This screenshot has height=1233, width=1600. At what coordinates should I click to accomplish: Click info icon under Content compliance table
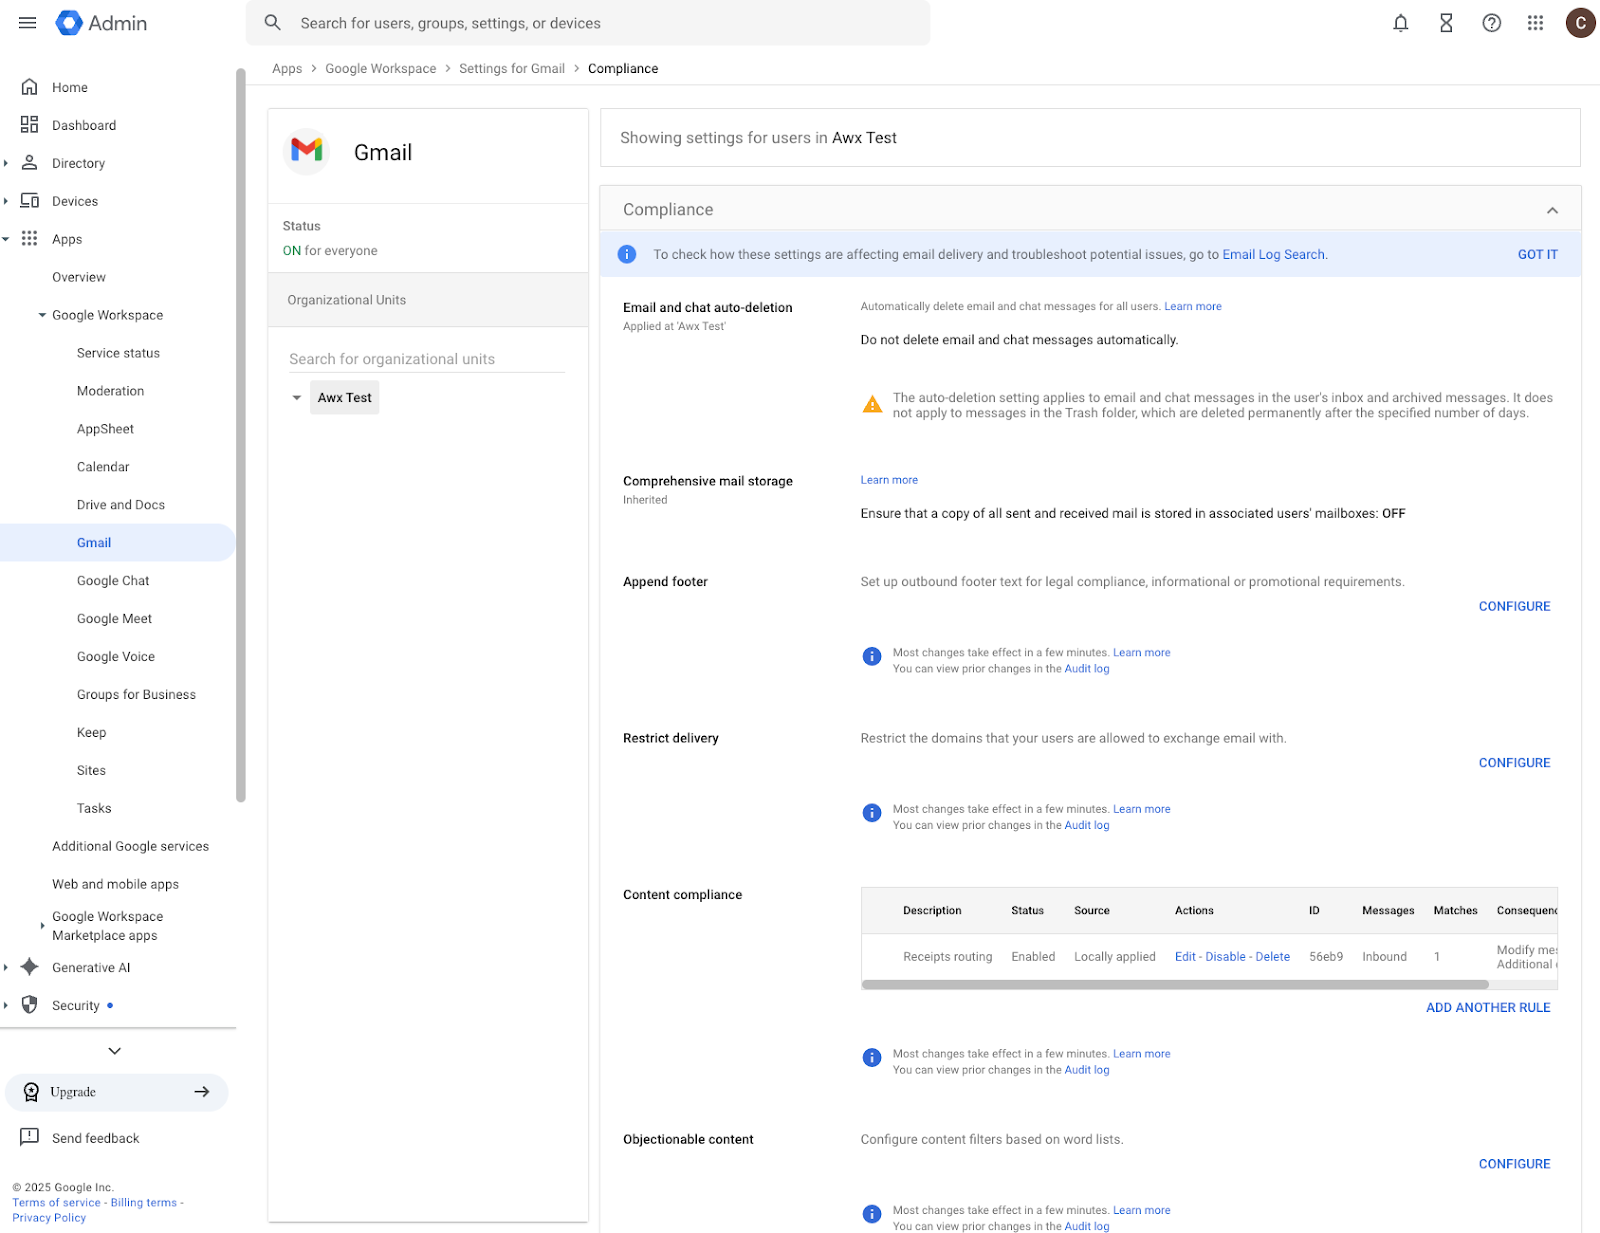(872, 1058)
